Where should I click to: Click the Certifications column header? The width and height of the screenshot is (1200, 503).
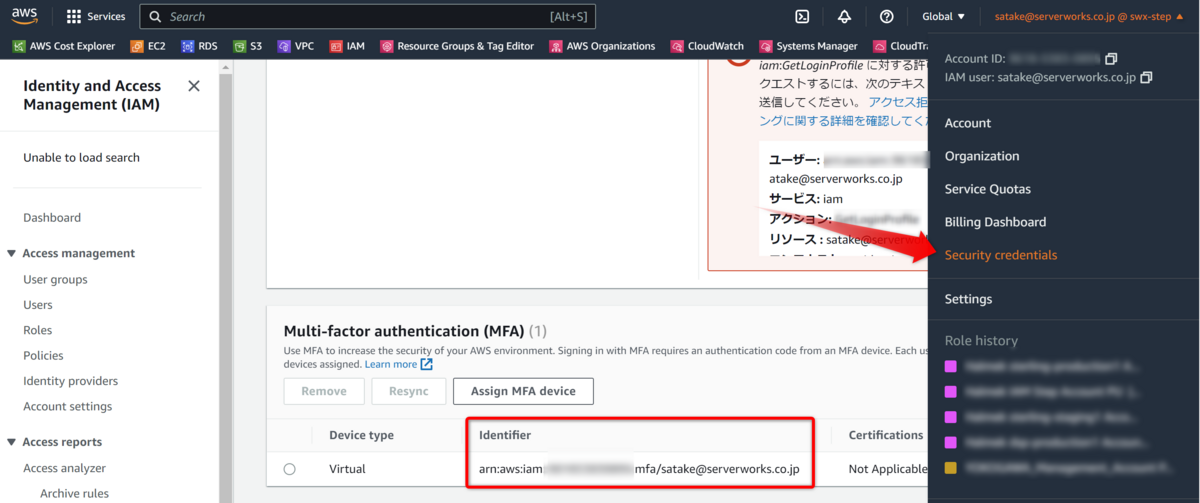(886, 435)
